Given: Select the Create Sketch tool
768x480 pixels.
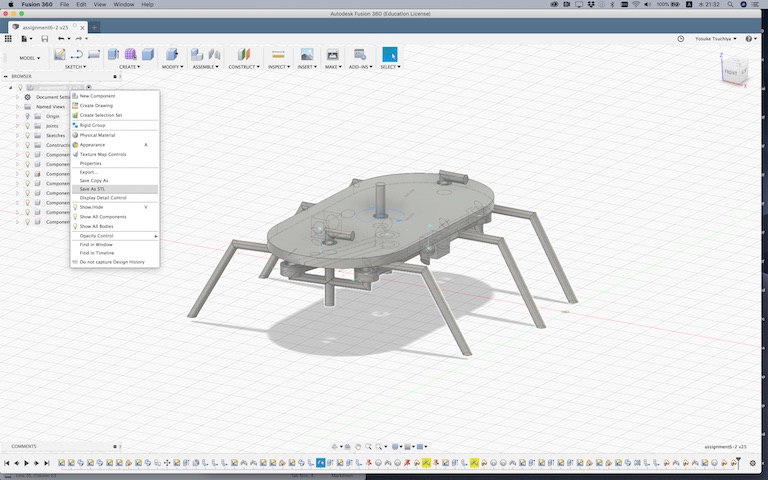Looking at the screenshot, I should pos(60,54).
